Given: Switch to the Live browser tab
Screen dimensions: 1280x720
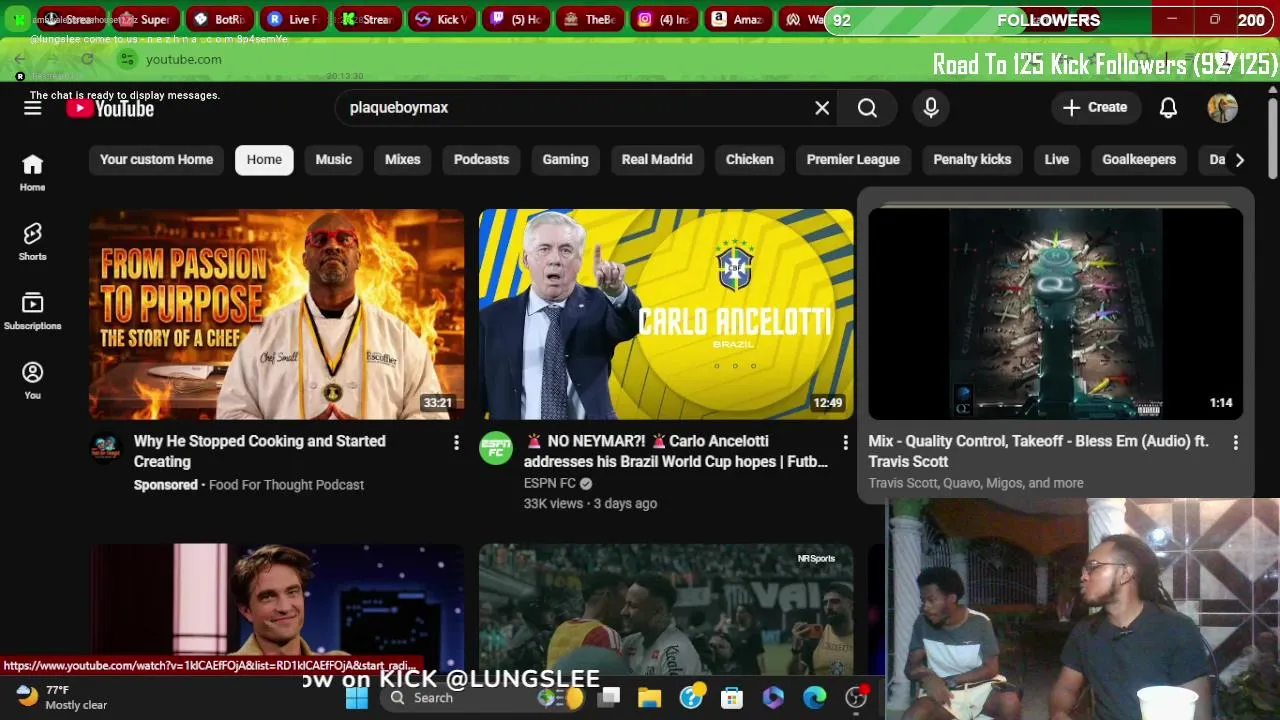Looking at the screenshot, I should (292, 19).
